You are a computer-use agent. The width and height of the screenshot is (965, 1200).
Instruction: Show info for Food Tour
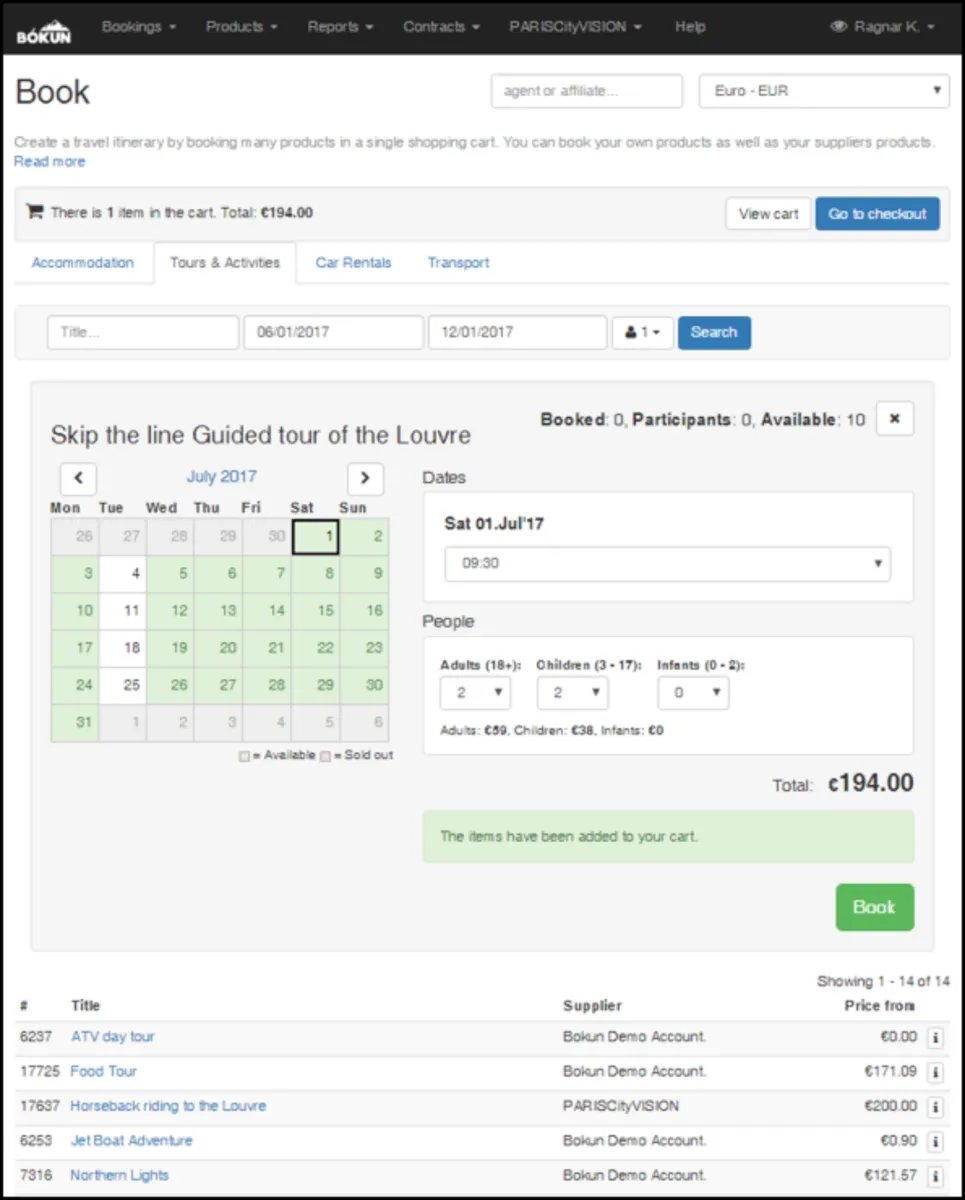tap(935, 1072)
